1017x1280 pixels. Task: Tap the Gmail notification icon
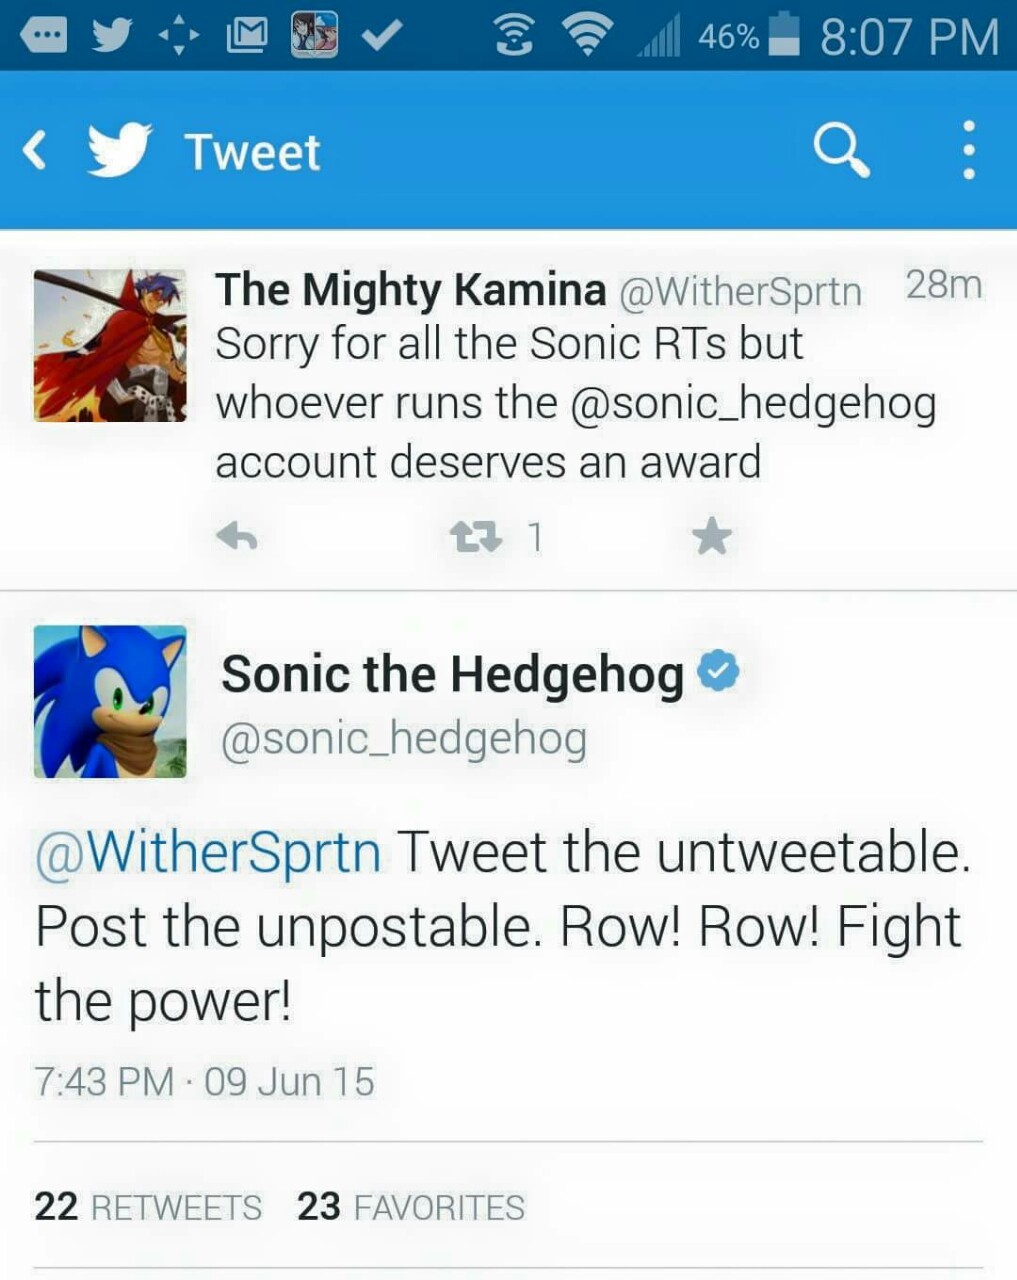(247, 36)
